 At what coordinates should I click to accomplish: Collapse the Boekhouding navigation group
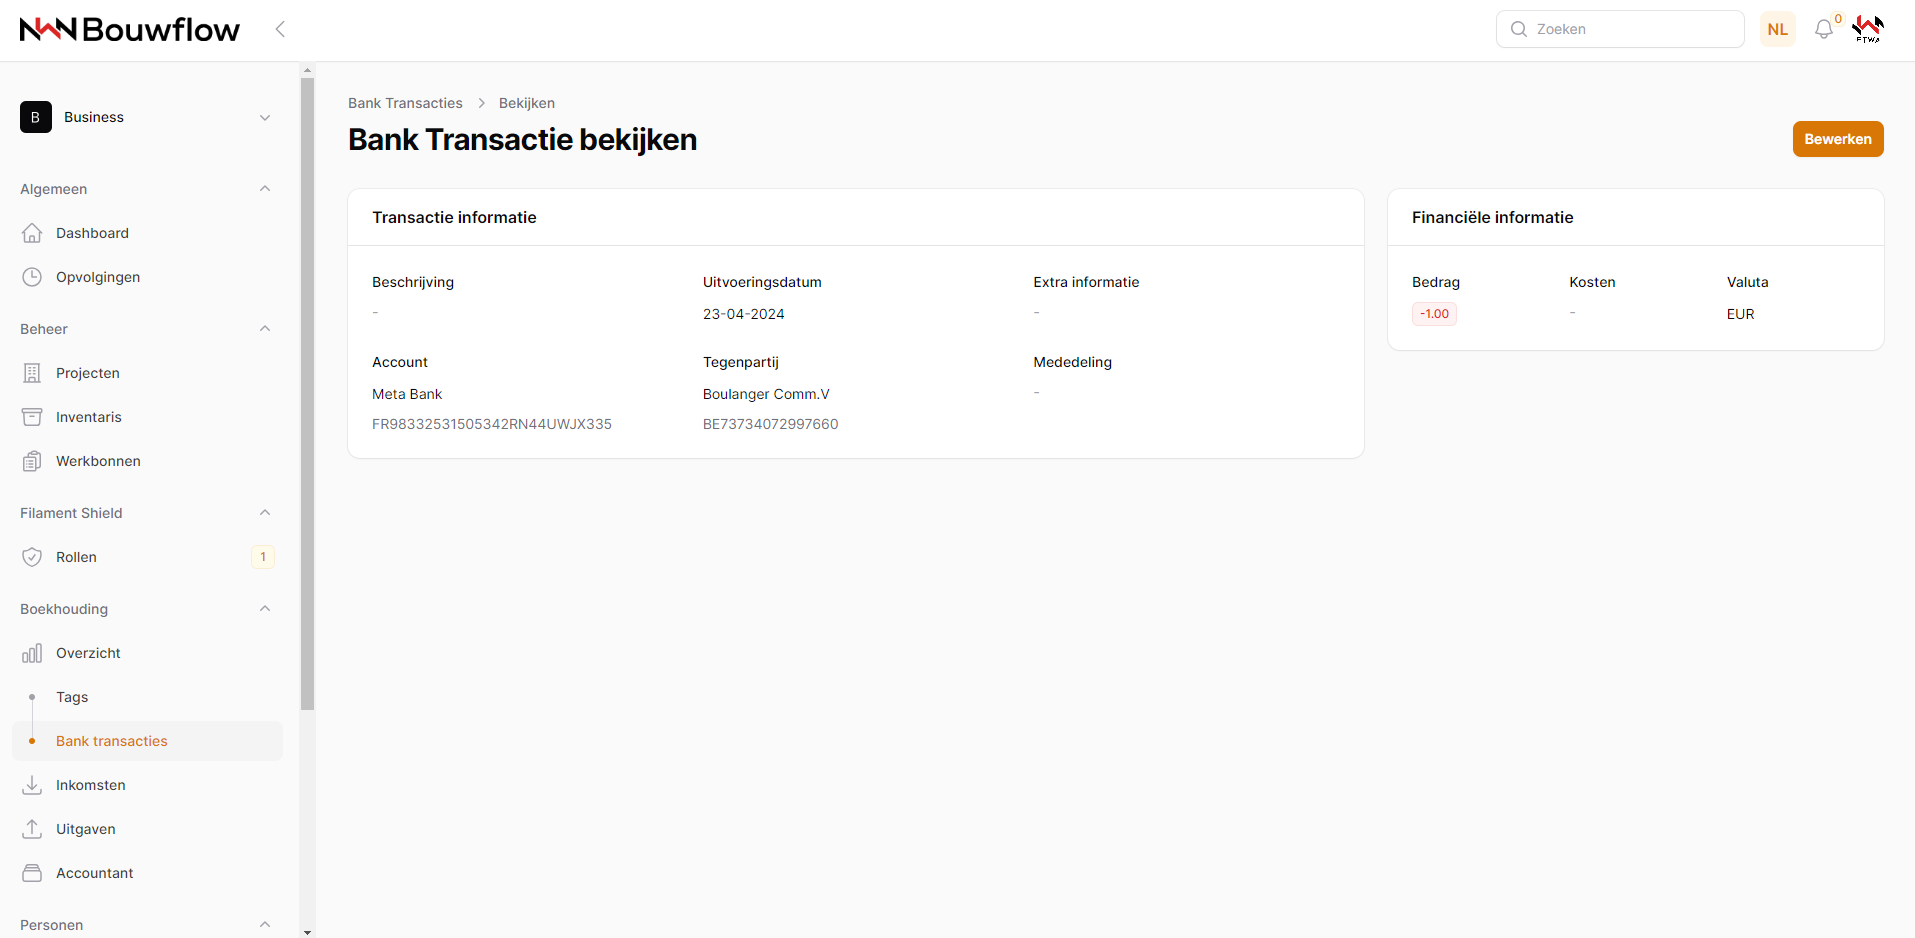click(x=265, y=609)
